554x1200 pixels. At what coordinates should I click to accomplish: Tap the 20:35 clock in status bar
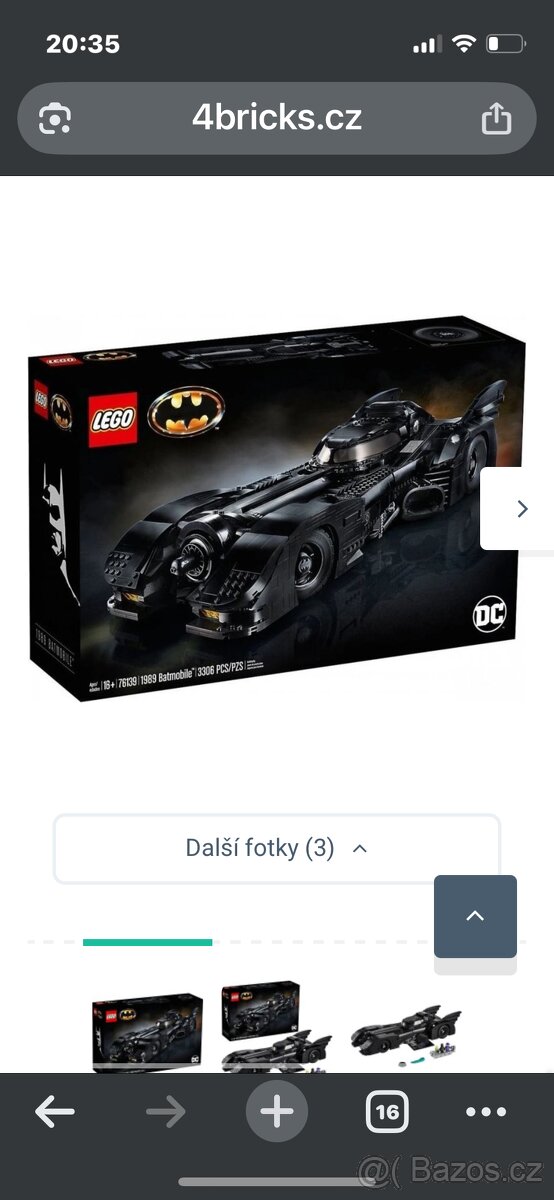pyautogui.click(x=83, y=44)
